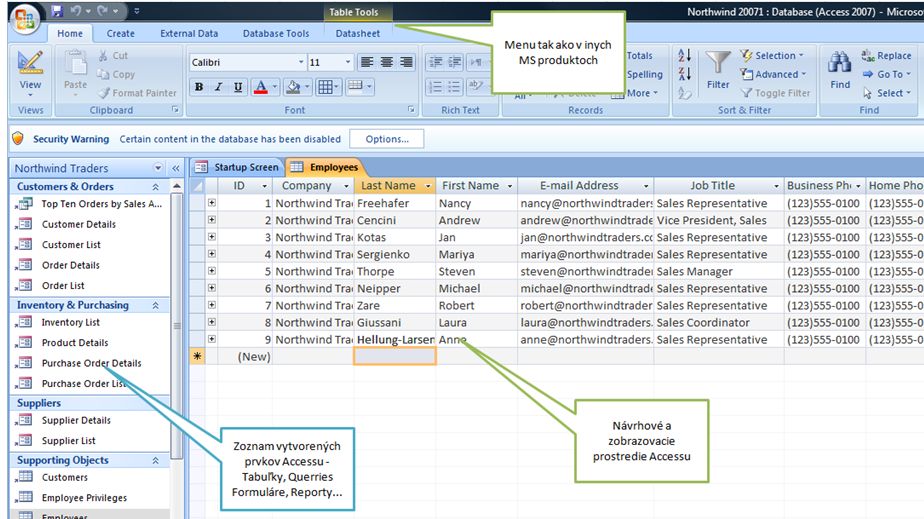Click the select-all datasheet corner box

coord(197,186)
